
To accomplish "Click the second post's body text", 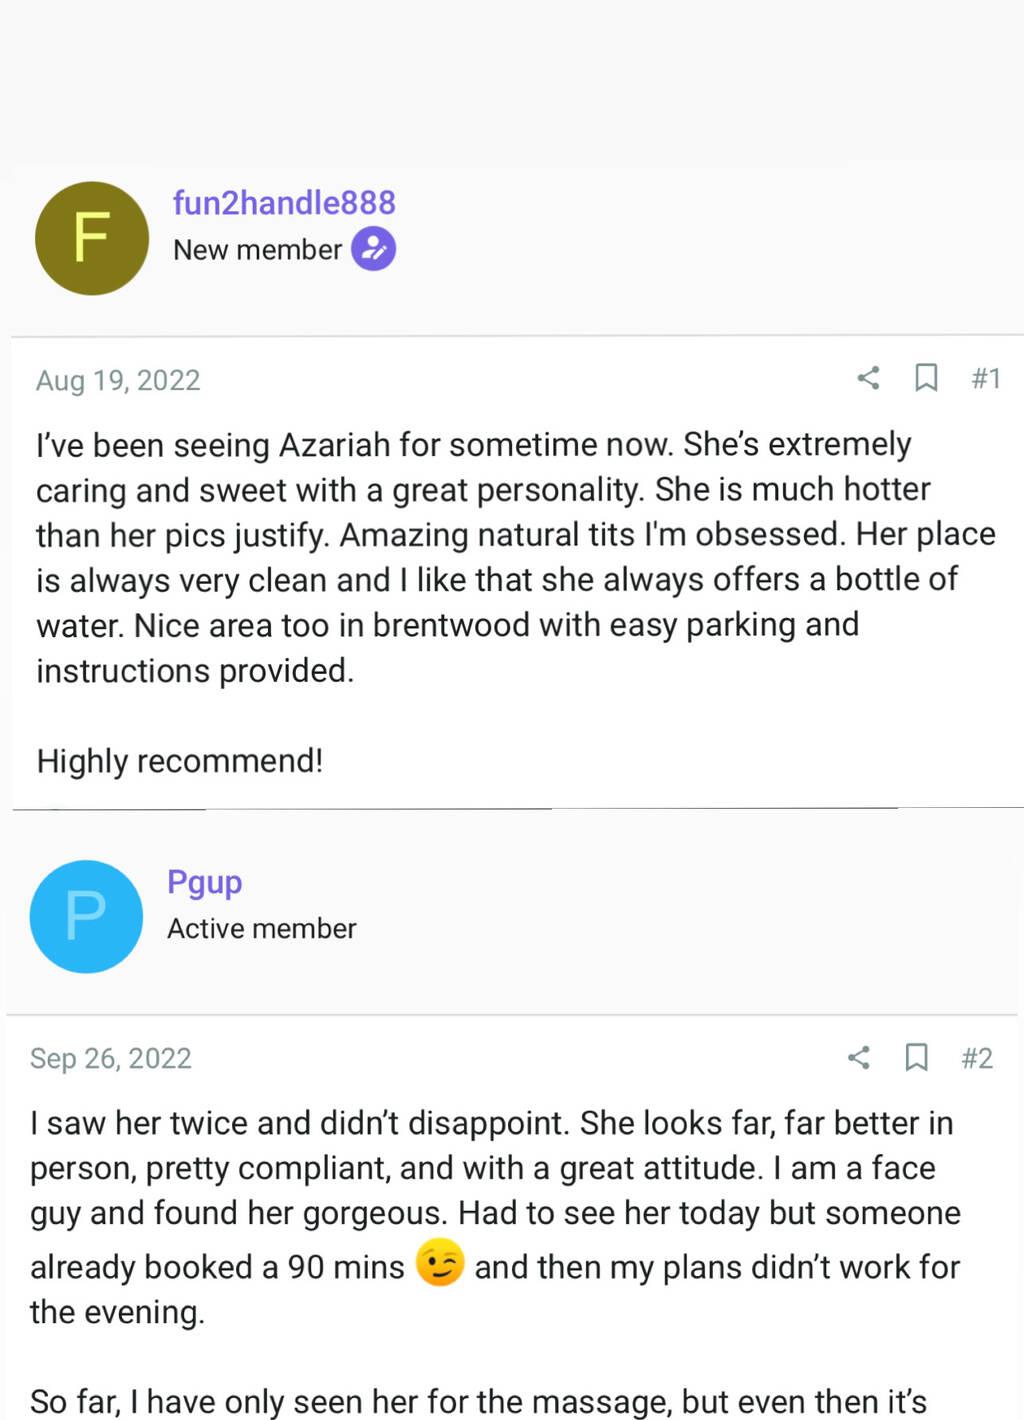I will coord(495,1217).
